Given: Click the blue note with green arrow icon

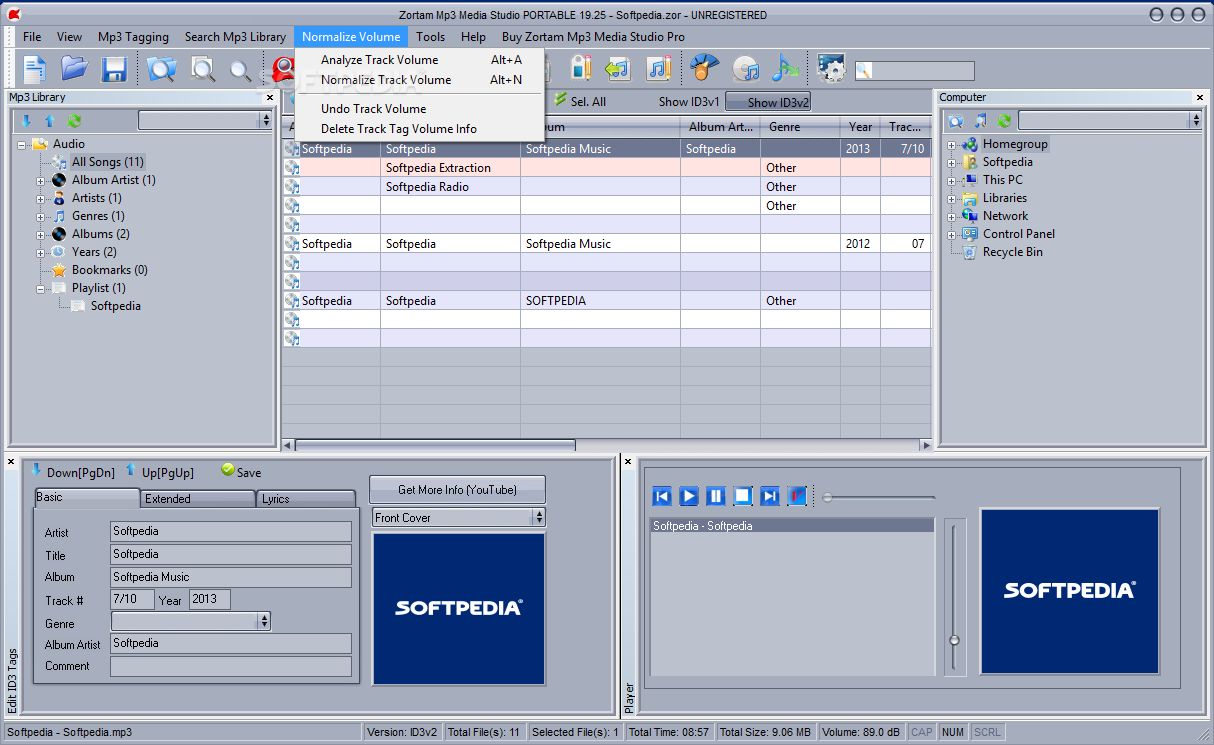Looking at the screenshot, I should [x=785, y=68].
